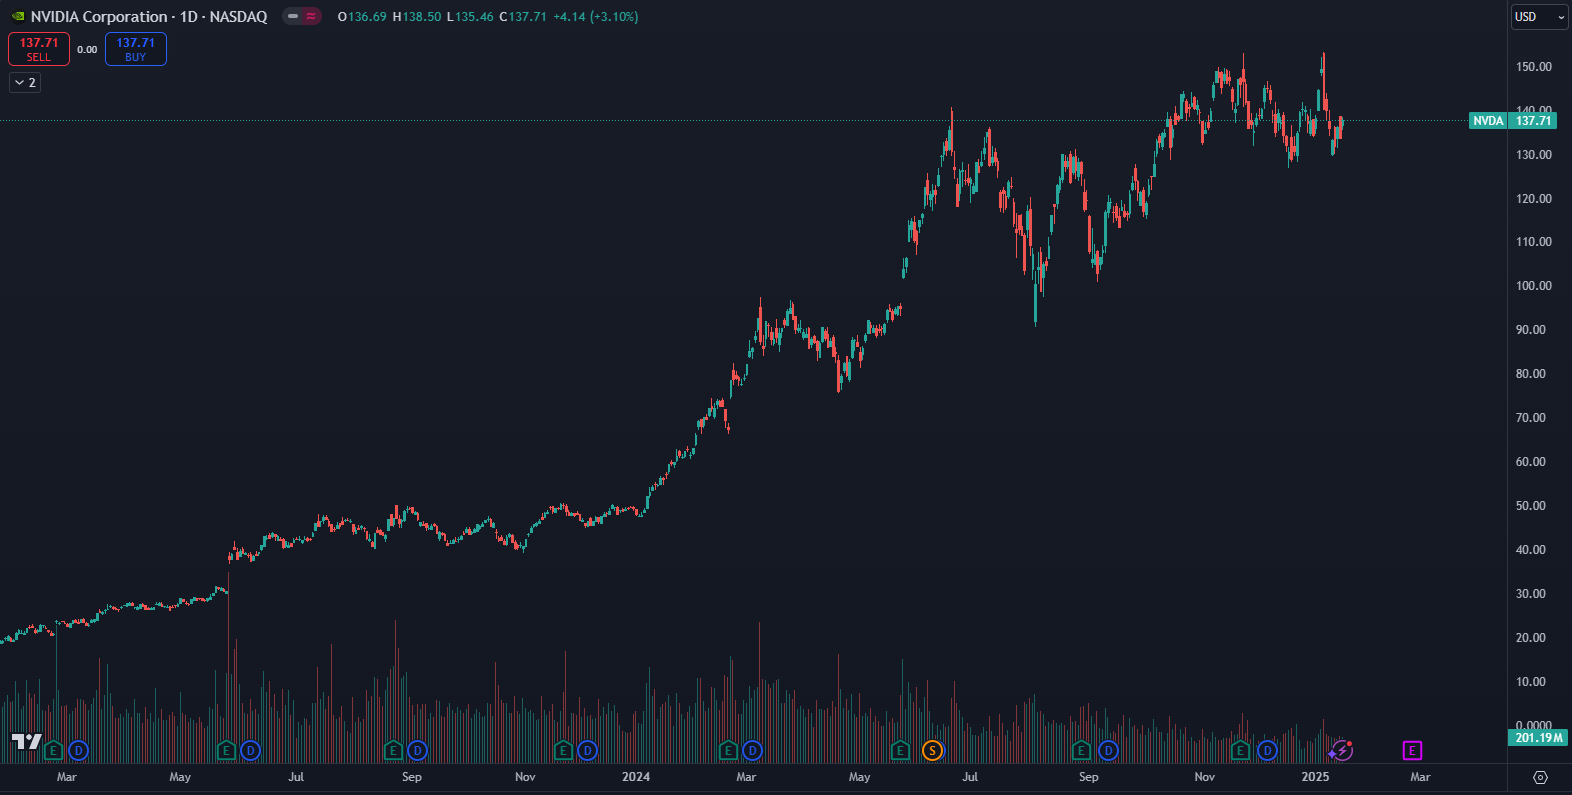Click the low value L135.46
This screenshot has height=795, width=1572.
coord(470,17)
